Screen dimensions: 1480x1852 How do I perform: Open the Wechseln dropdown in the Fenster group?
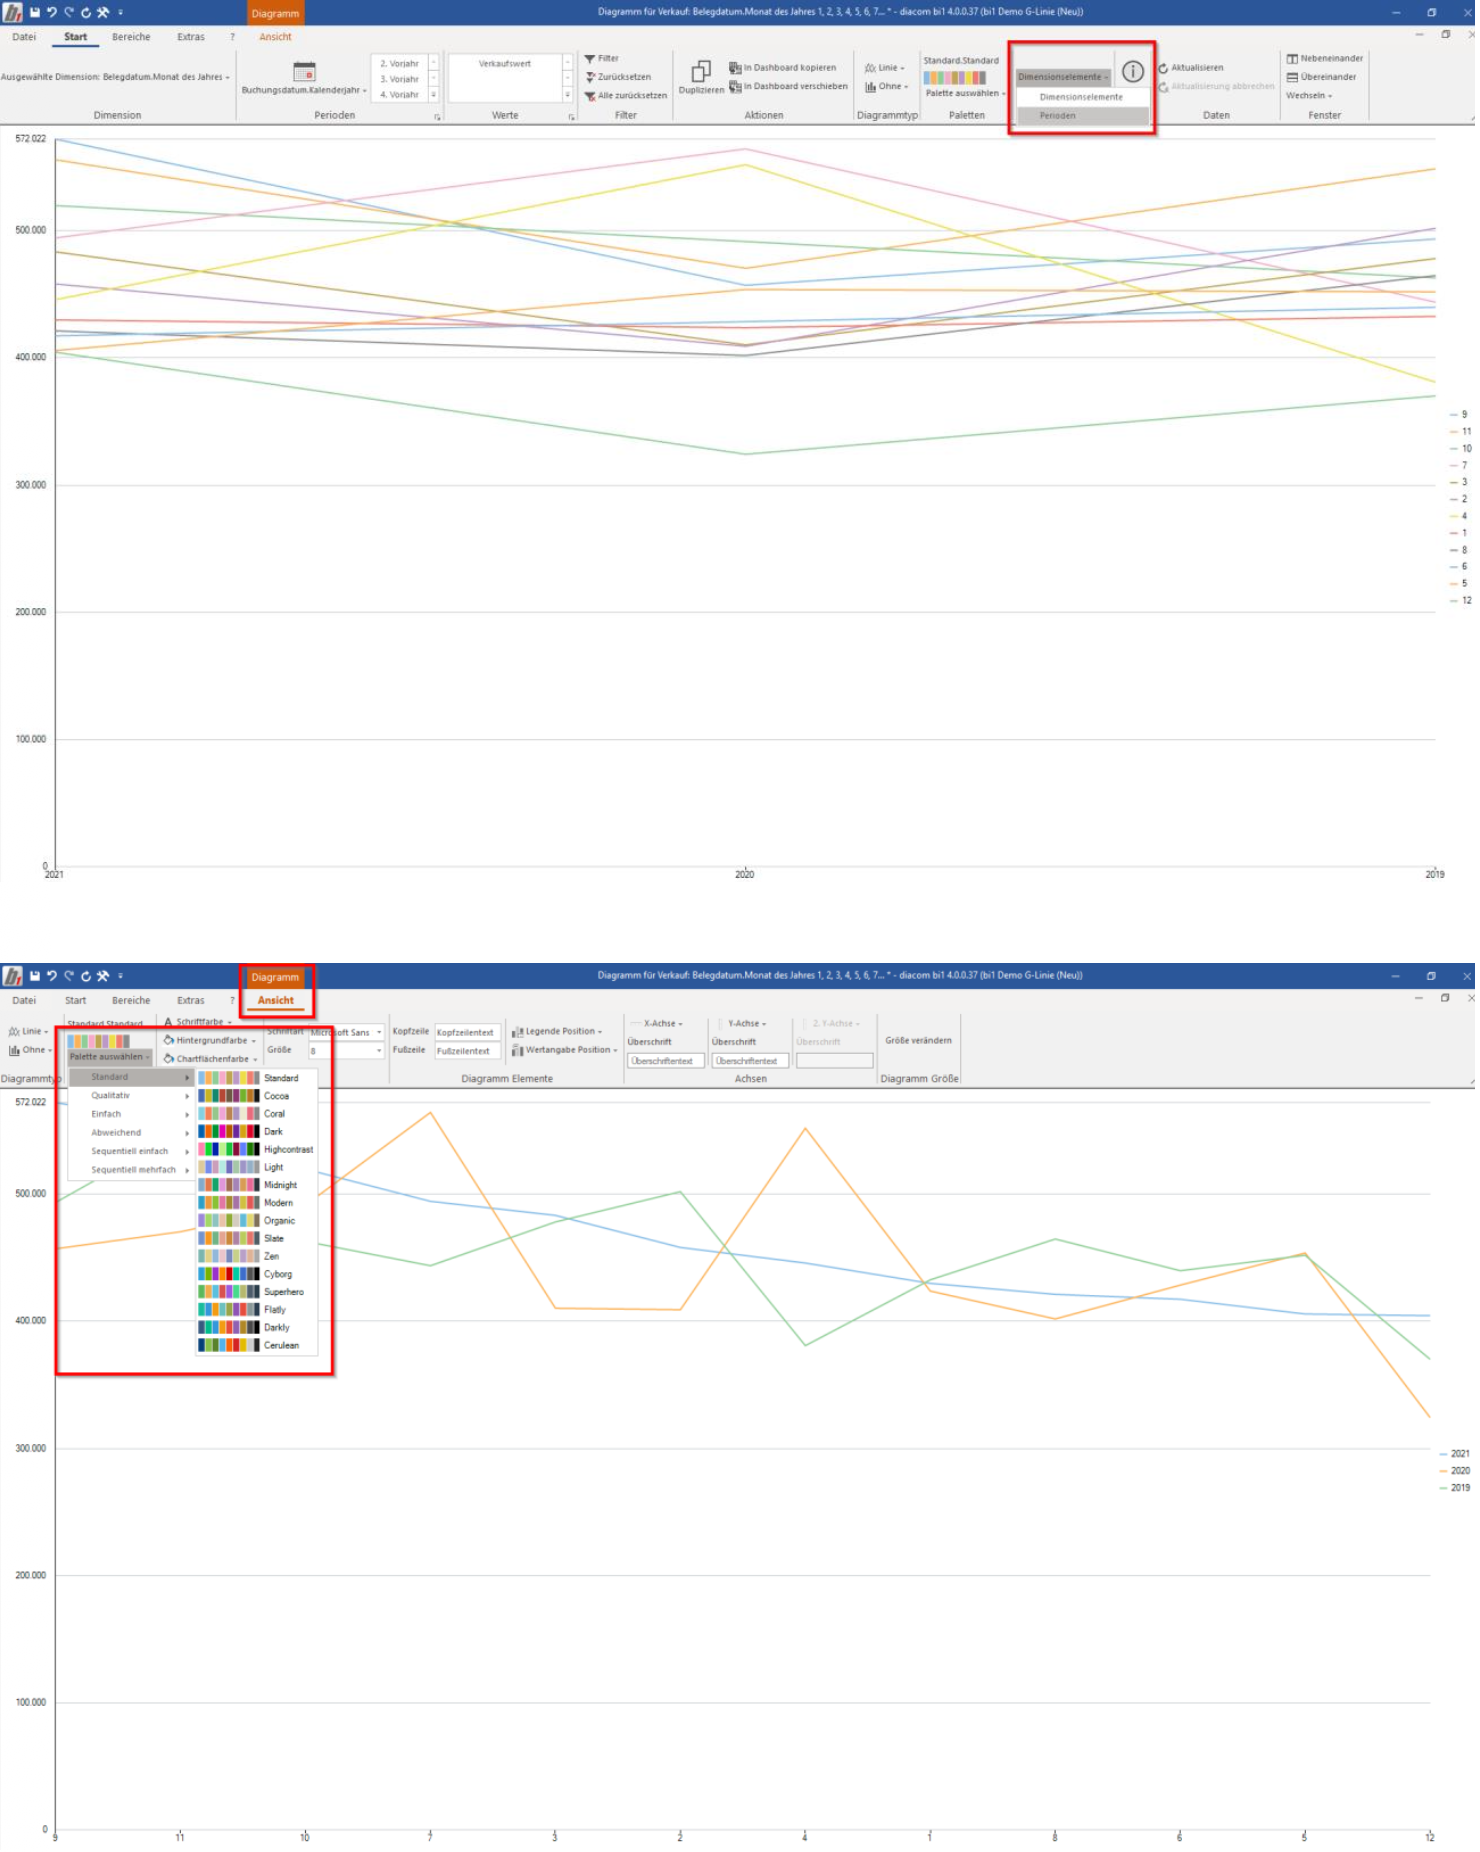(1310, 96)
